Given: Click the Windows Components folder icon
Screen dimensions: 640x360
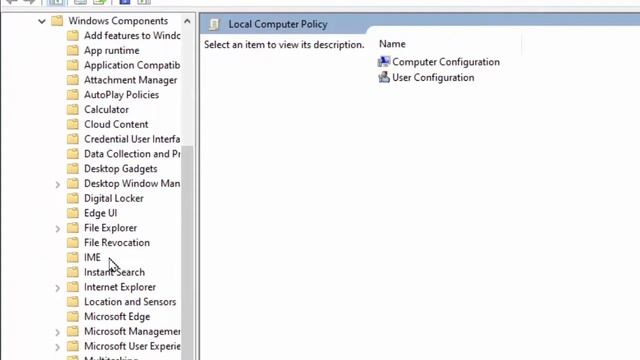Looking at the screenshot, I should click(x=57, y=20).
